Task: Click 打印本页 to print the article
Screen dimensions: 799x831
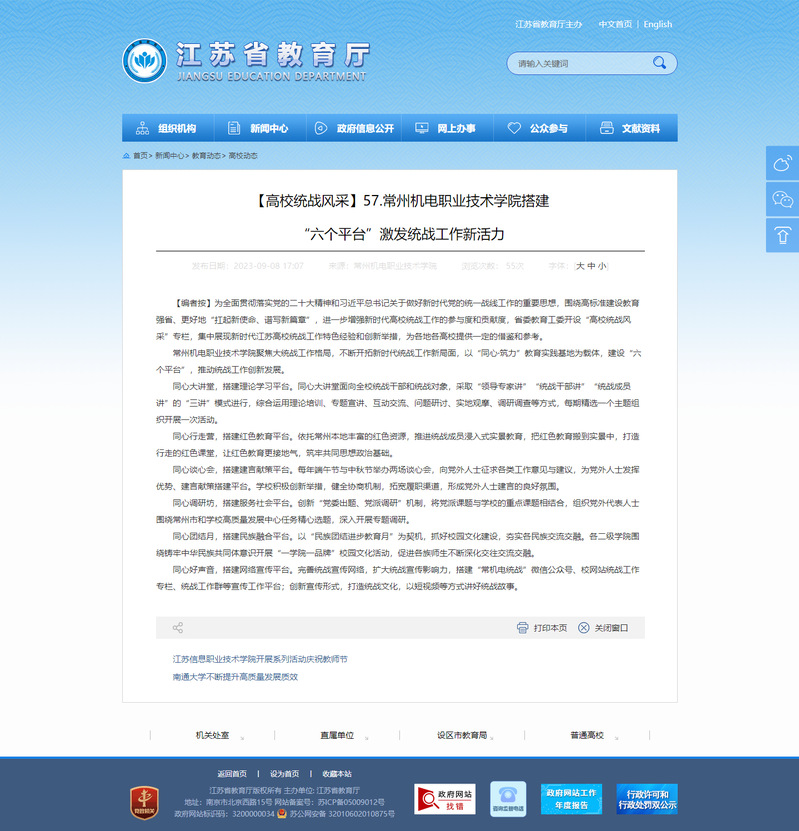Action: 542,628
